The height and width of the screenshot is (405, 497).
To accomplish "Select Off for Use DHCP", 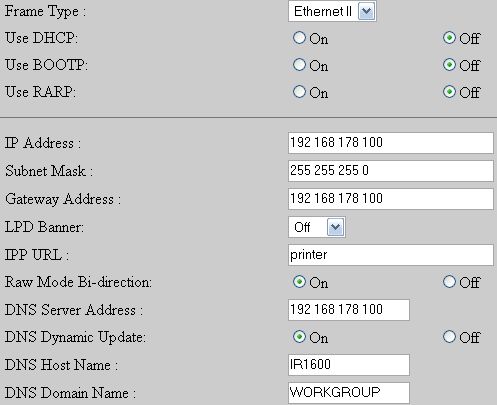I will click(x=449, y=38).
